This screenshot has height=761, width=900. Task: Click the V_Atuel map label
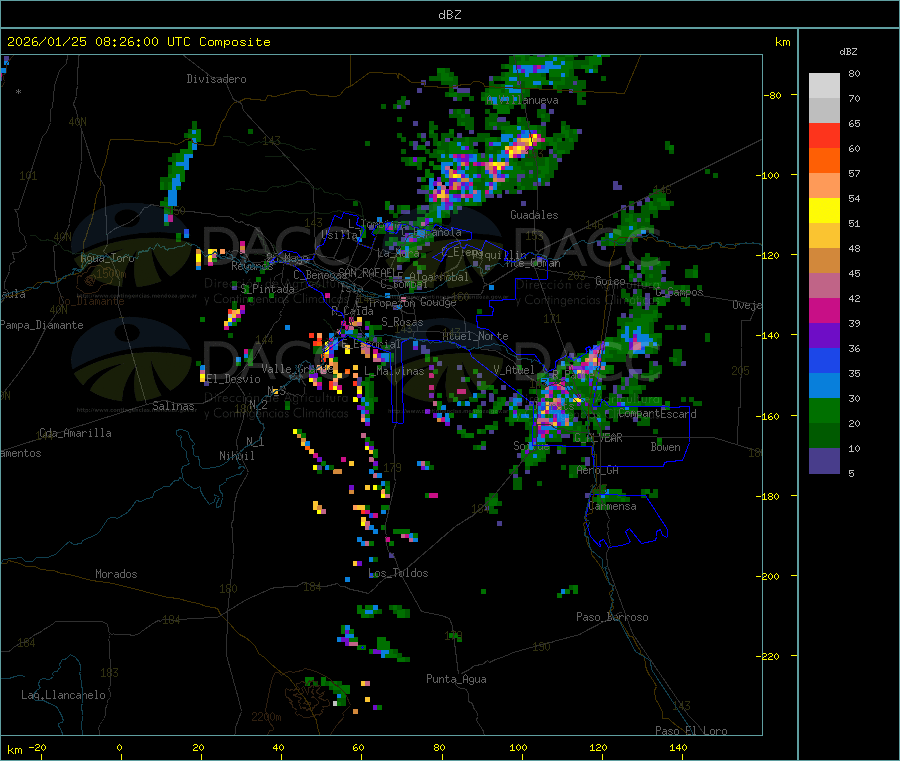[514, 370]
